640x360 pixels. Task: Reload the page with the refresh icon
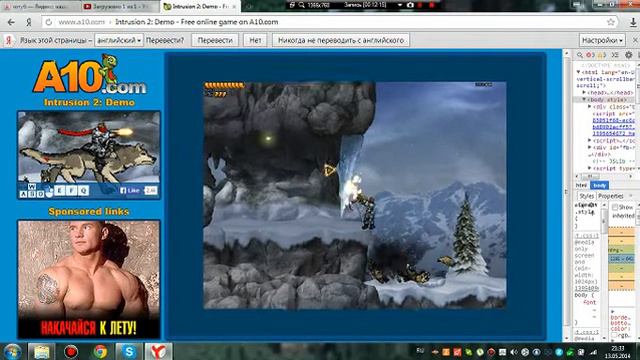pyautogui.click(x=49, y=22)
